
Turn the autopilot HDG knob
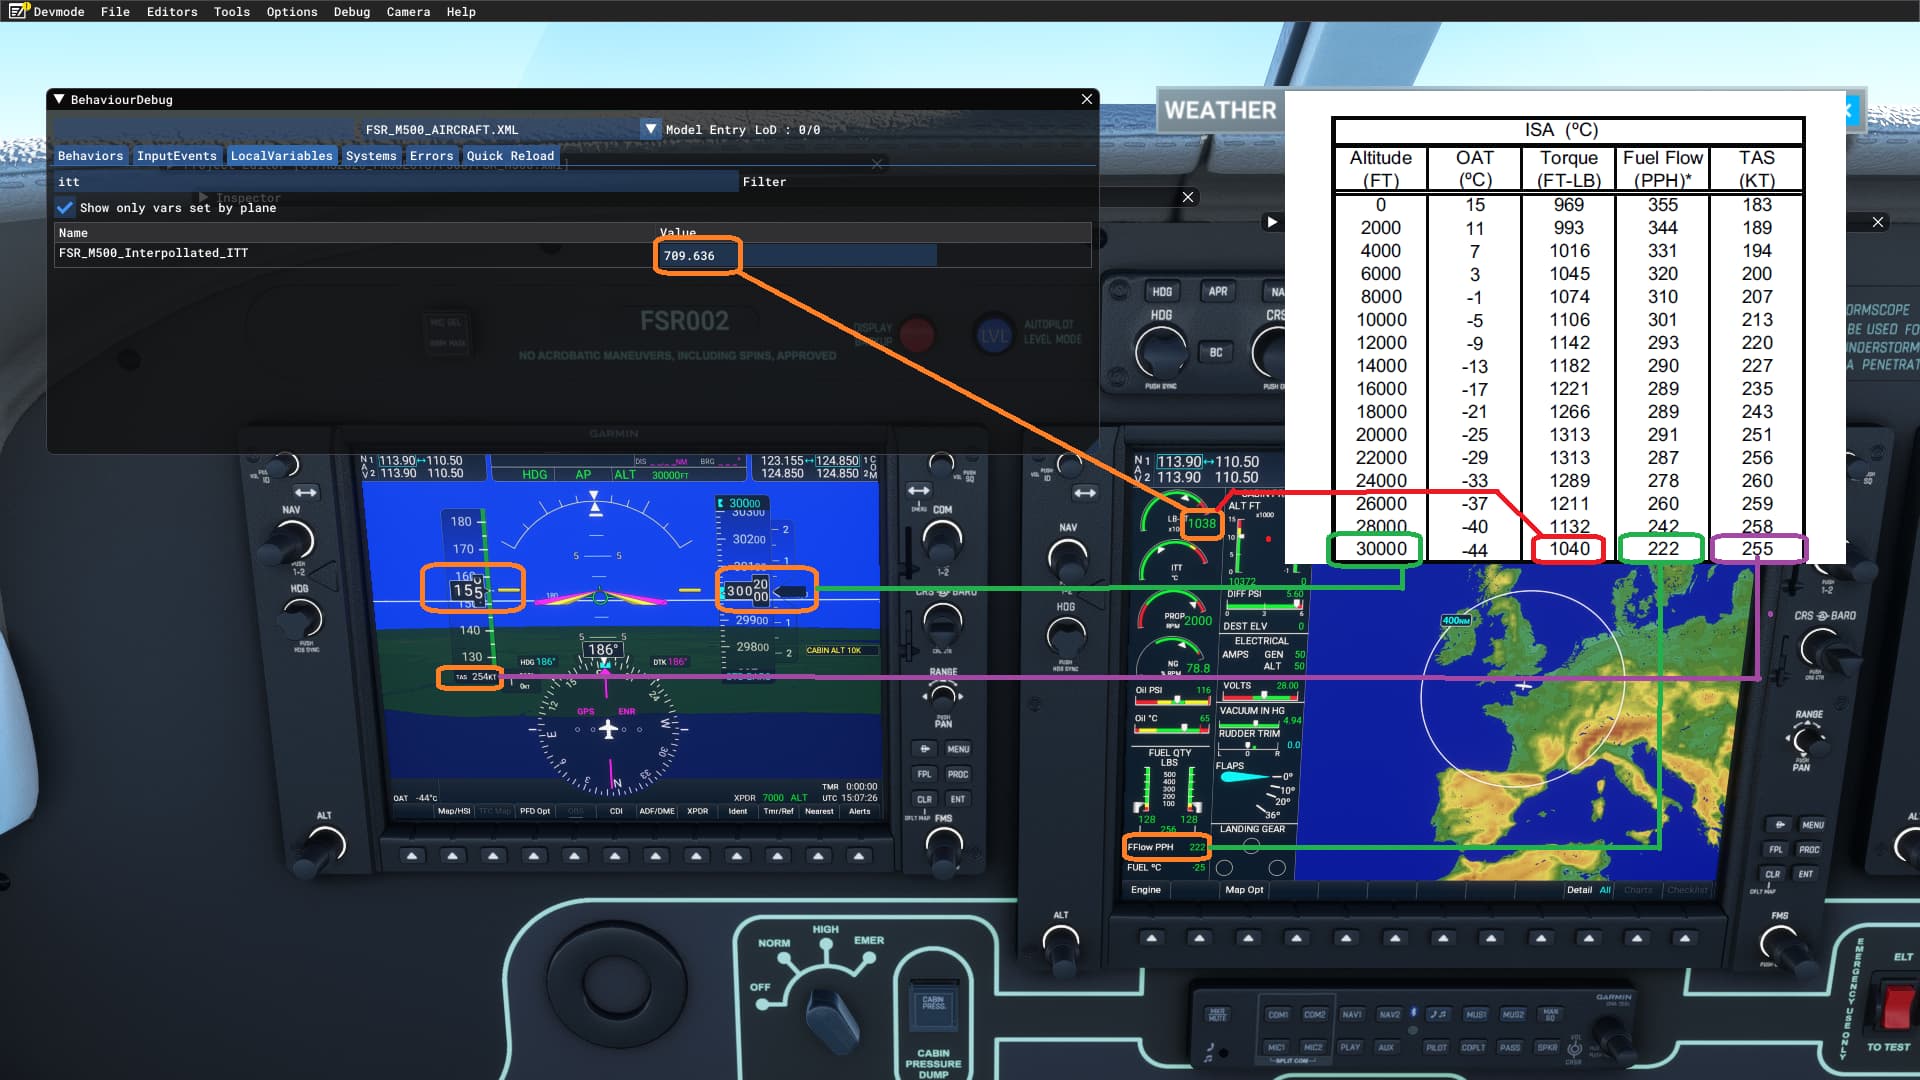coord(1161,352)
